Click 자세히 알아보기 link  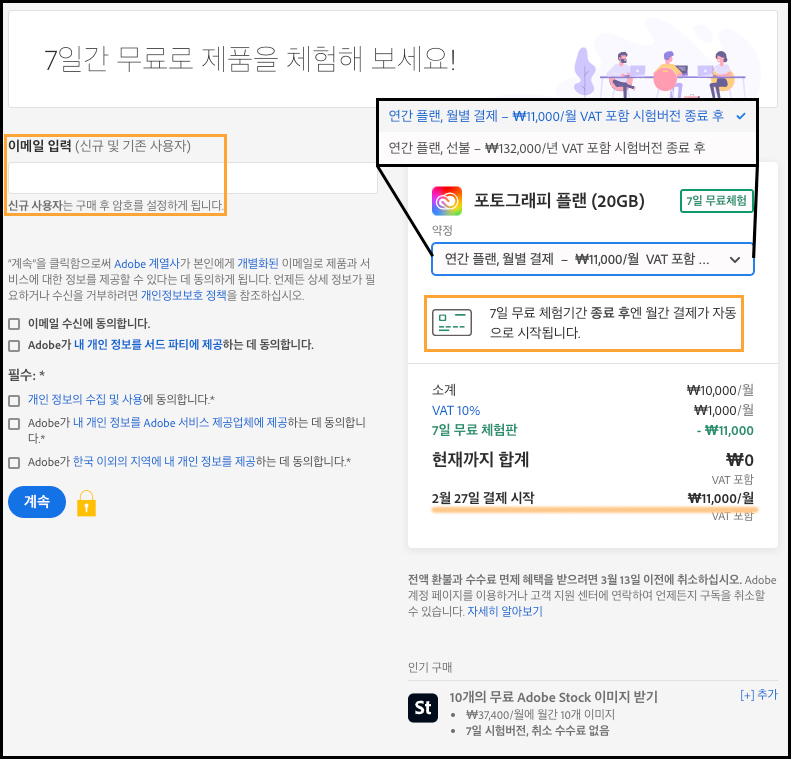coord(504,611)
